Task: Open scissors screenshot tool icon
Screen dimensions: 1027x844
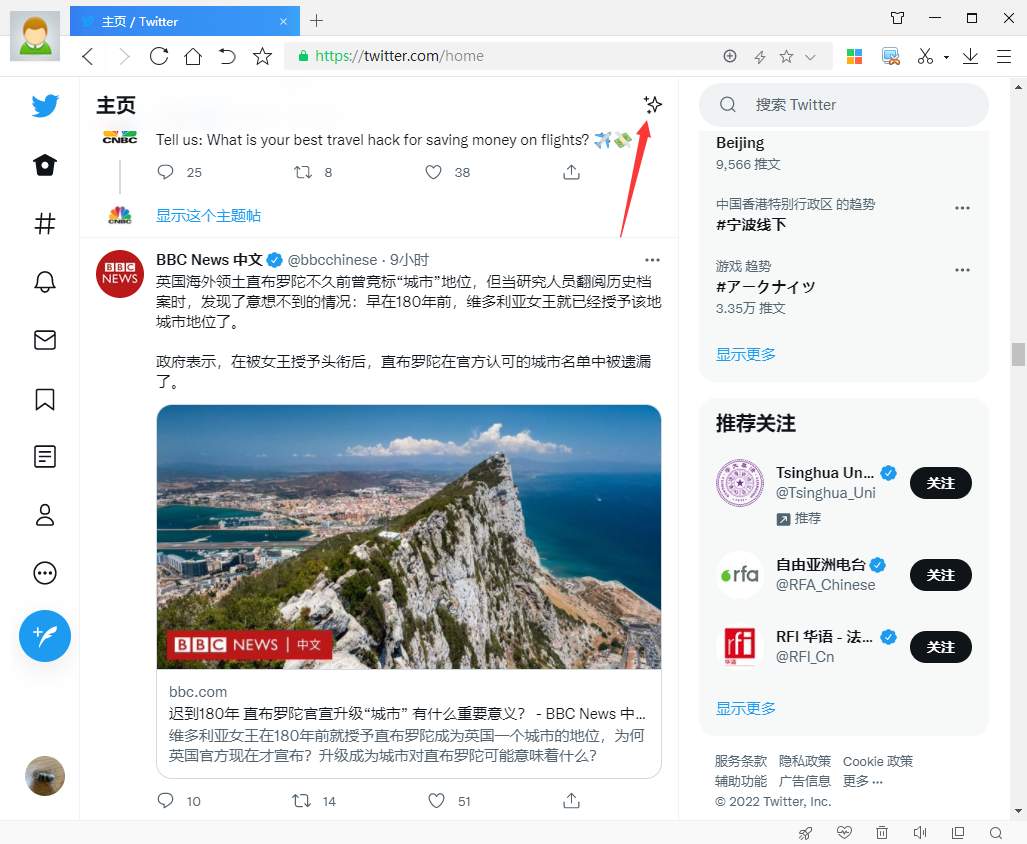Action: click(925, 56)
